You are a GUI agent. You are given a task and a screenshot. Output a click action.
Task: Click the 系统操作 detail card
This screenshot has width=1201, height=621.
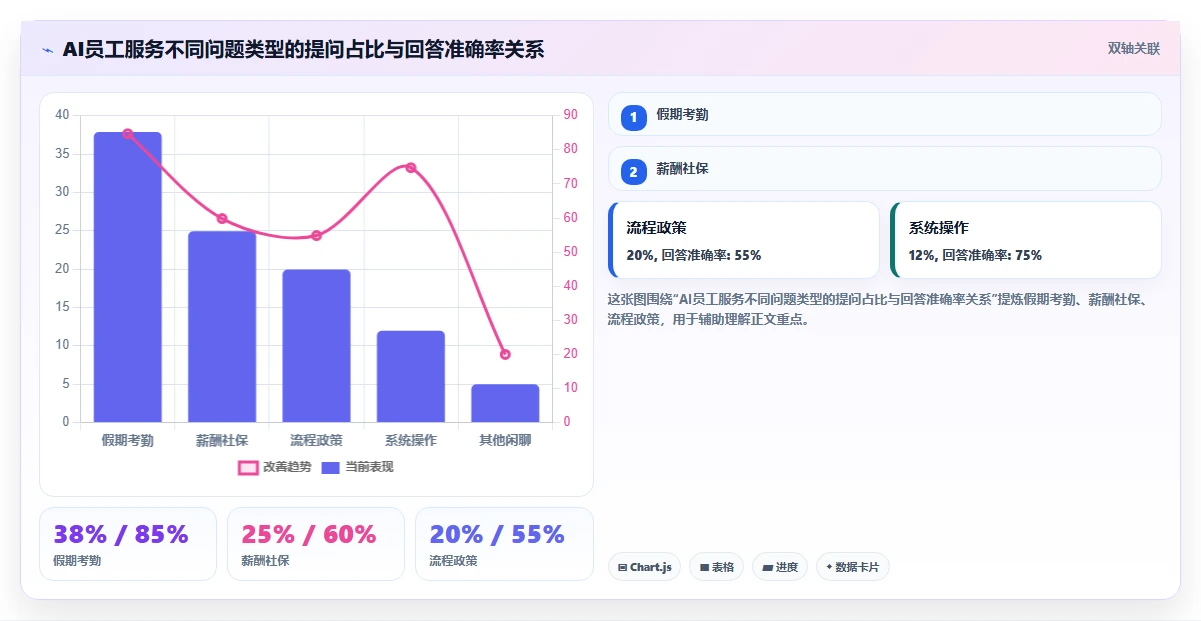[1026, 240]
